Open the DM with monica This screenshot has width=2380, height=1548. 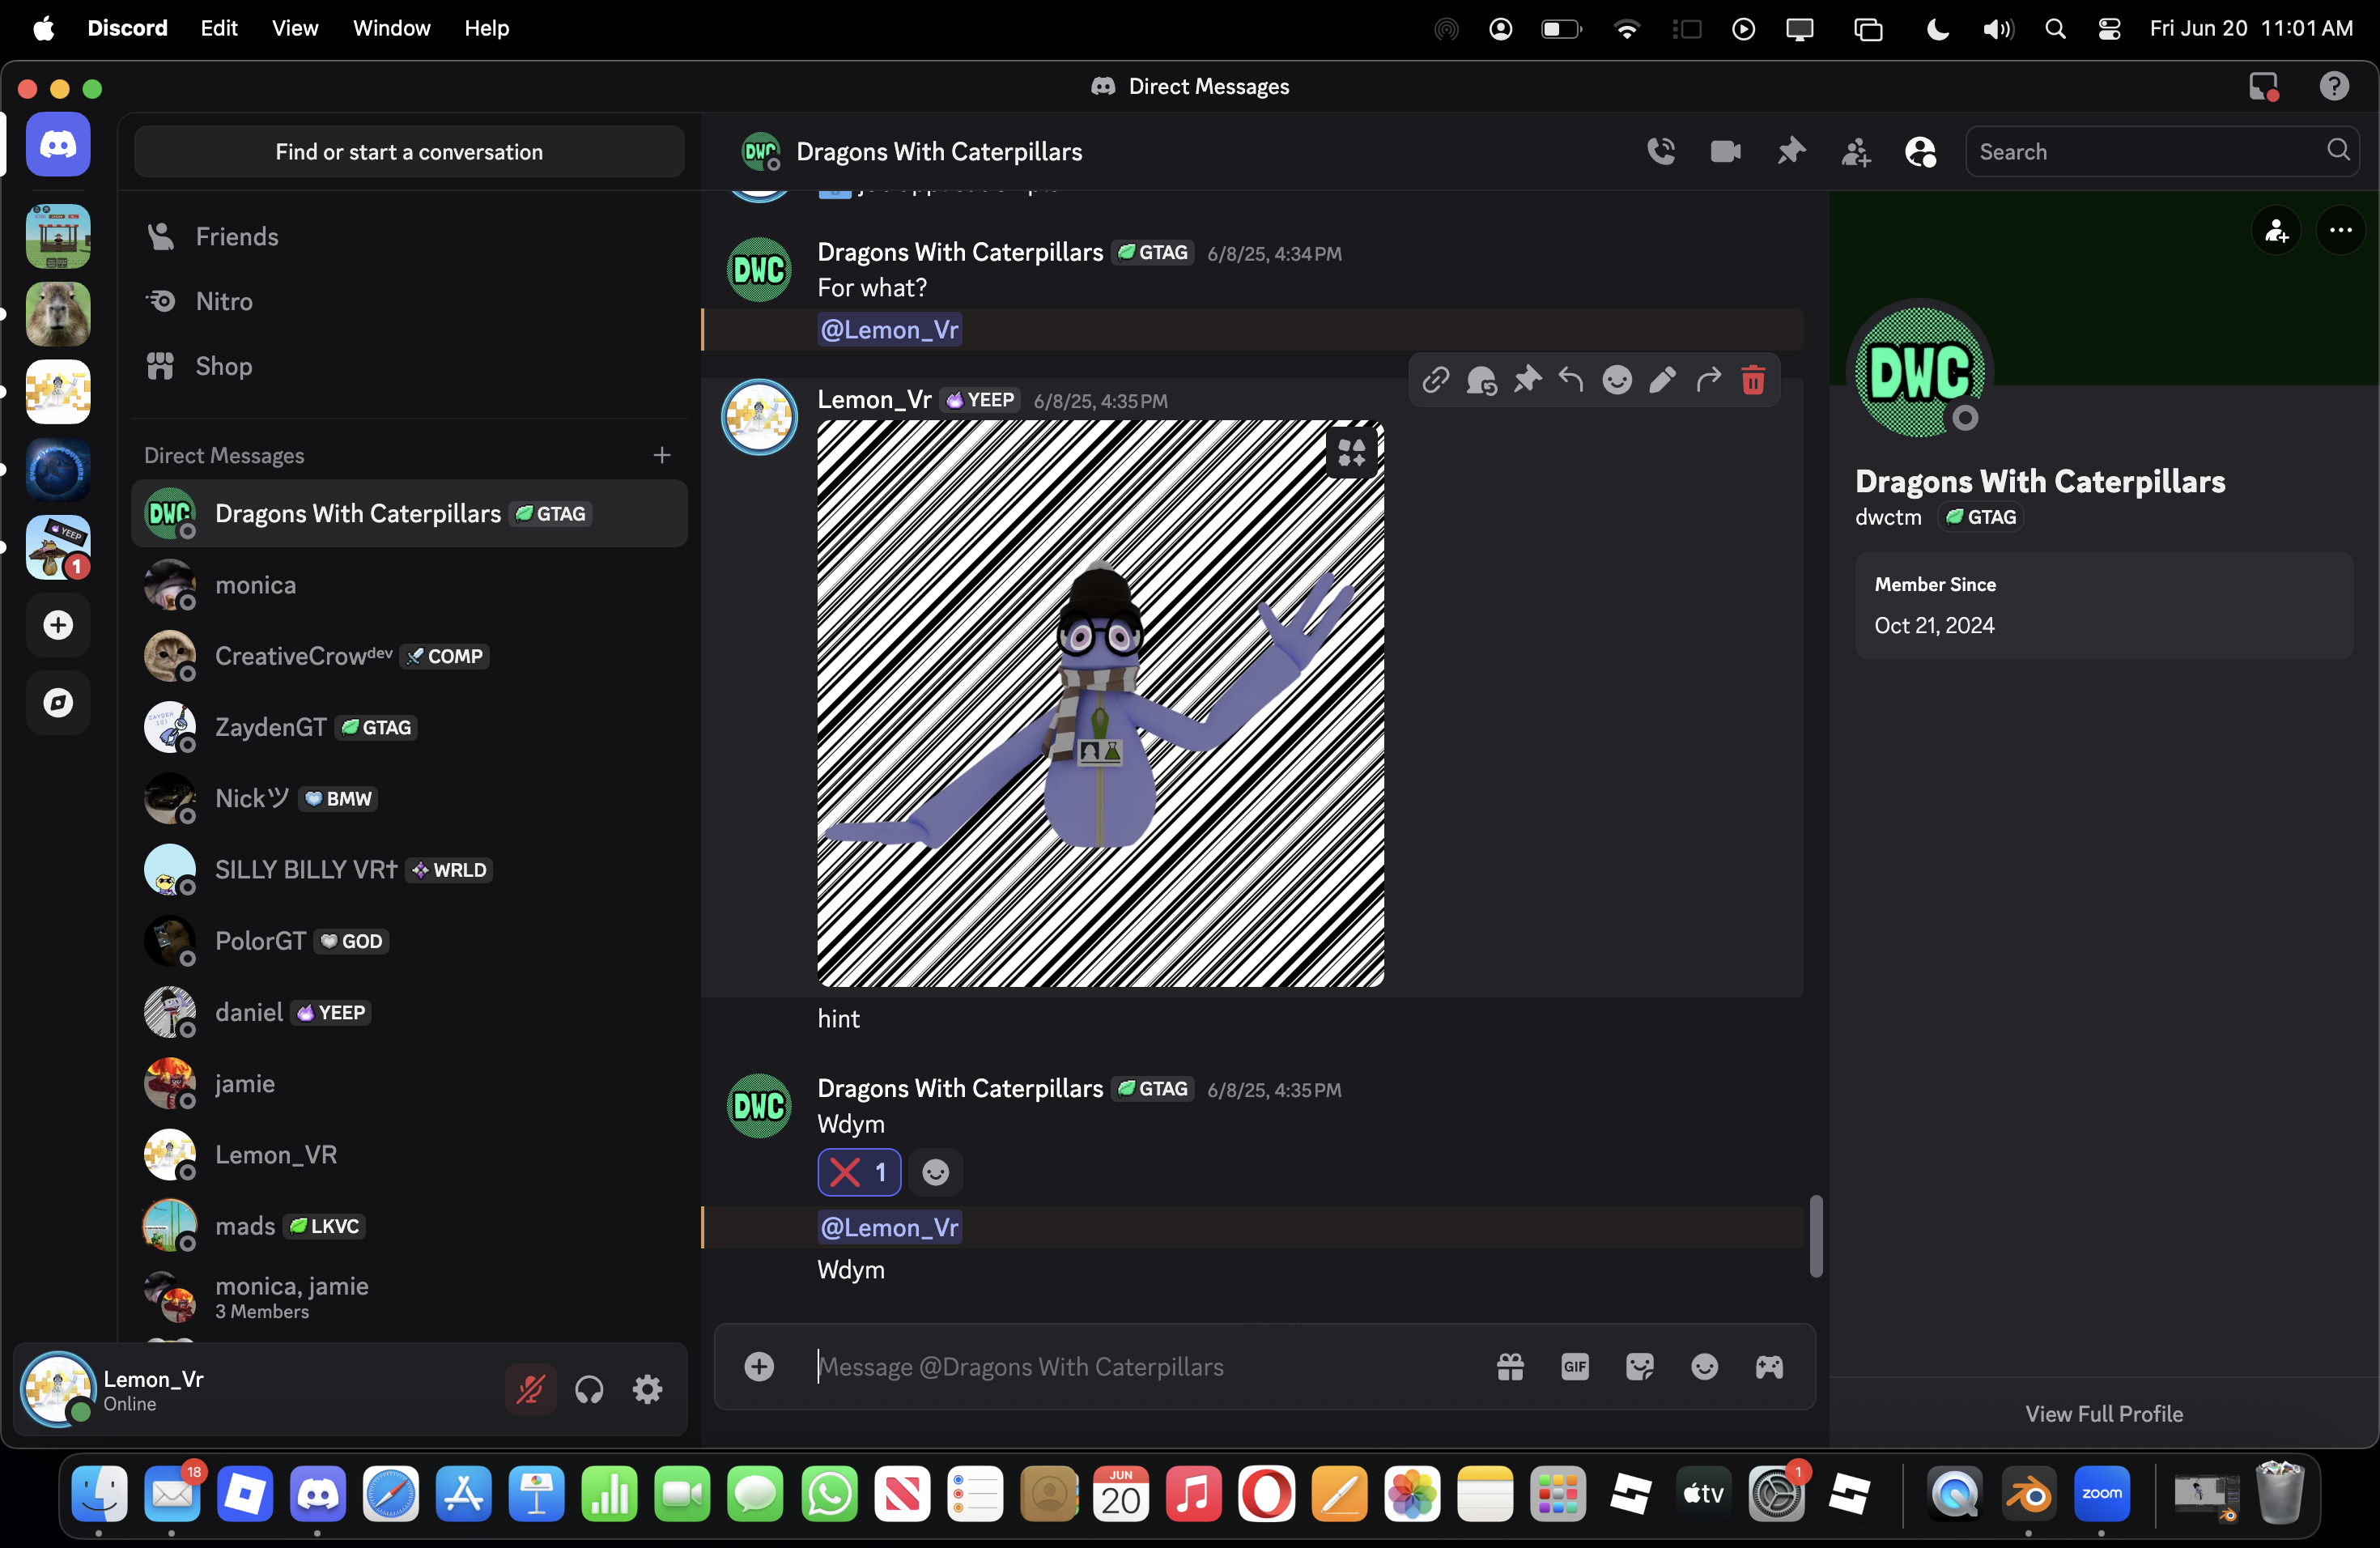[x=409, y=585]
